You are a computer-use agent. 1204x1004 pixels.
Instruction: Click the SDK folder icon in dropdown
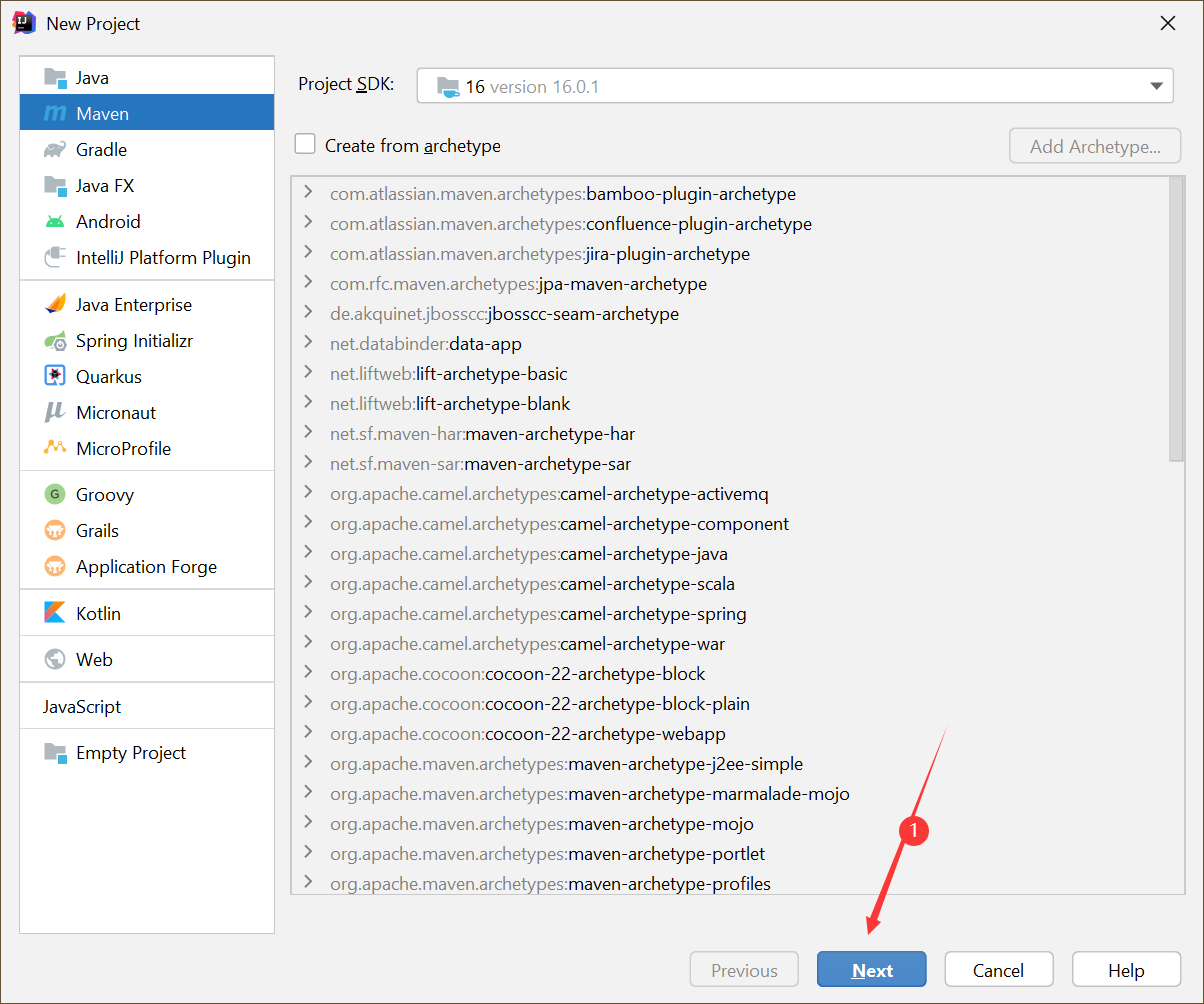[x=448, y=87]
